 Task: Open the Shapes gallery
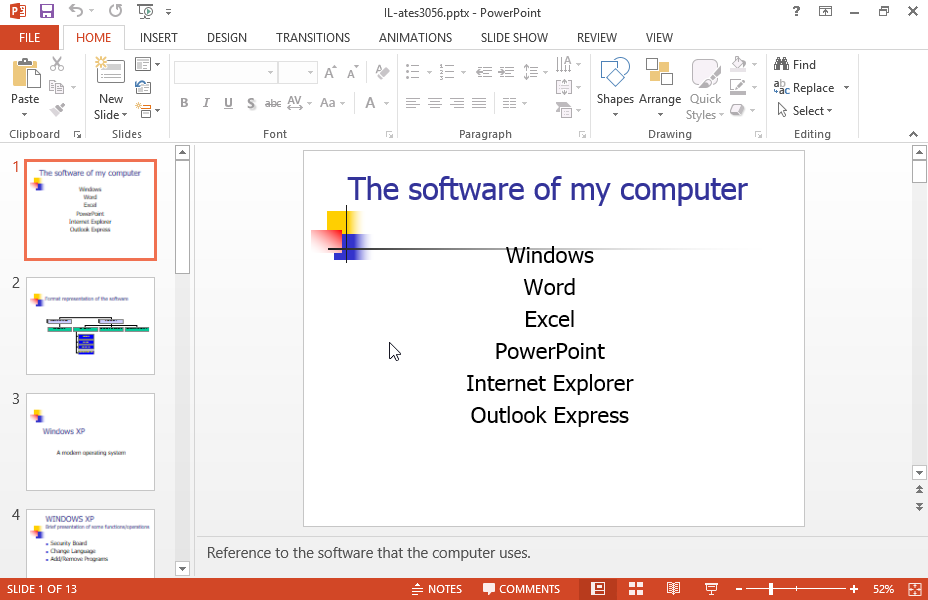click(x=615, y=88)
